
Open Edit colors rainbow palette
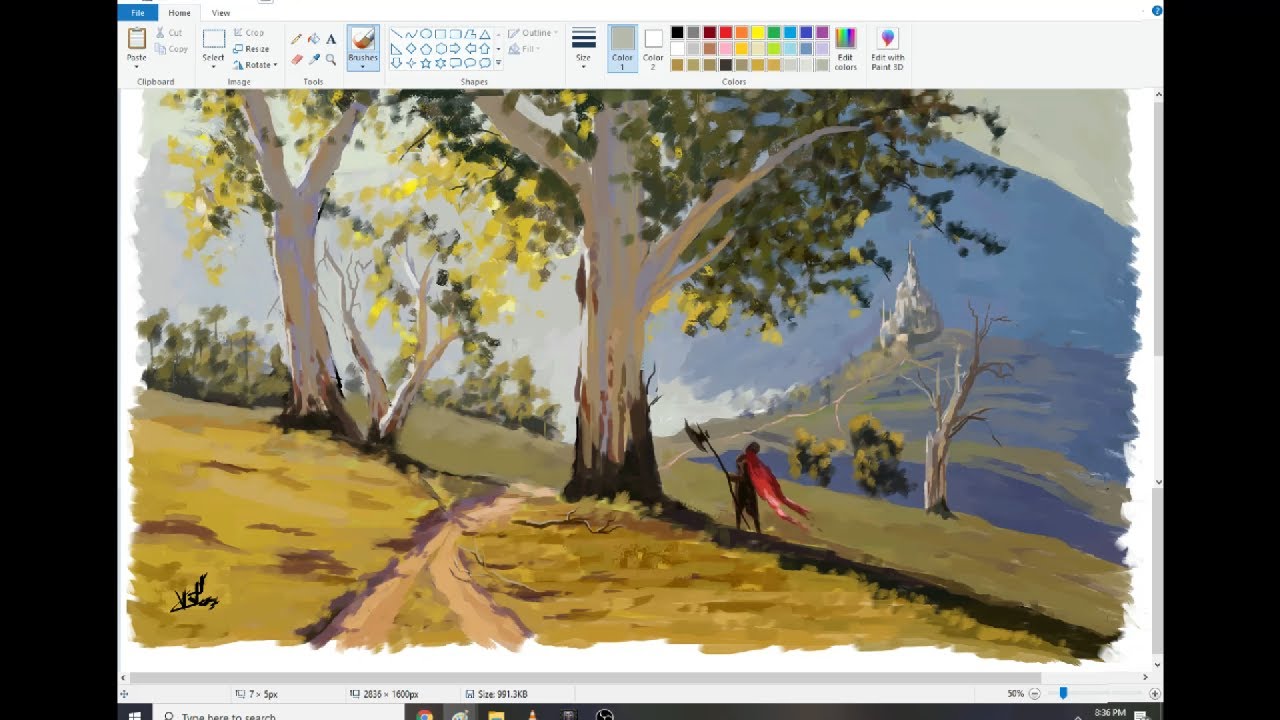pyautogui.click(x=846, y=39)
